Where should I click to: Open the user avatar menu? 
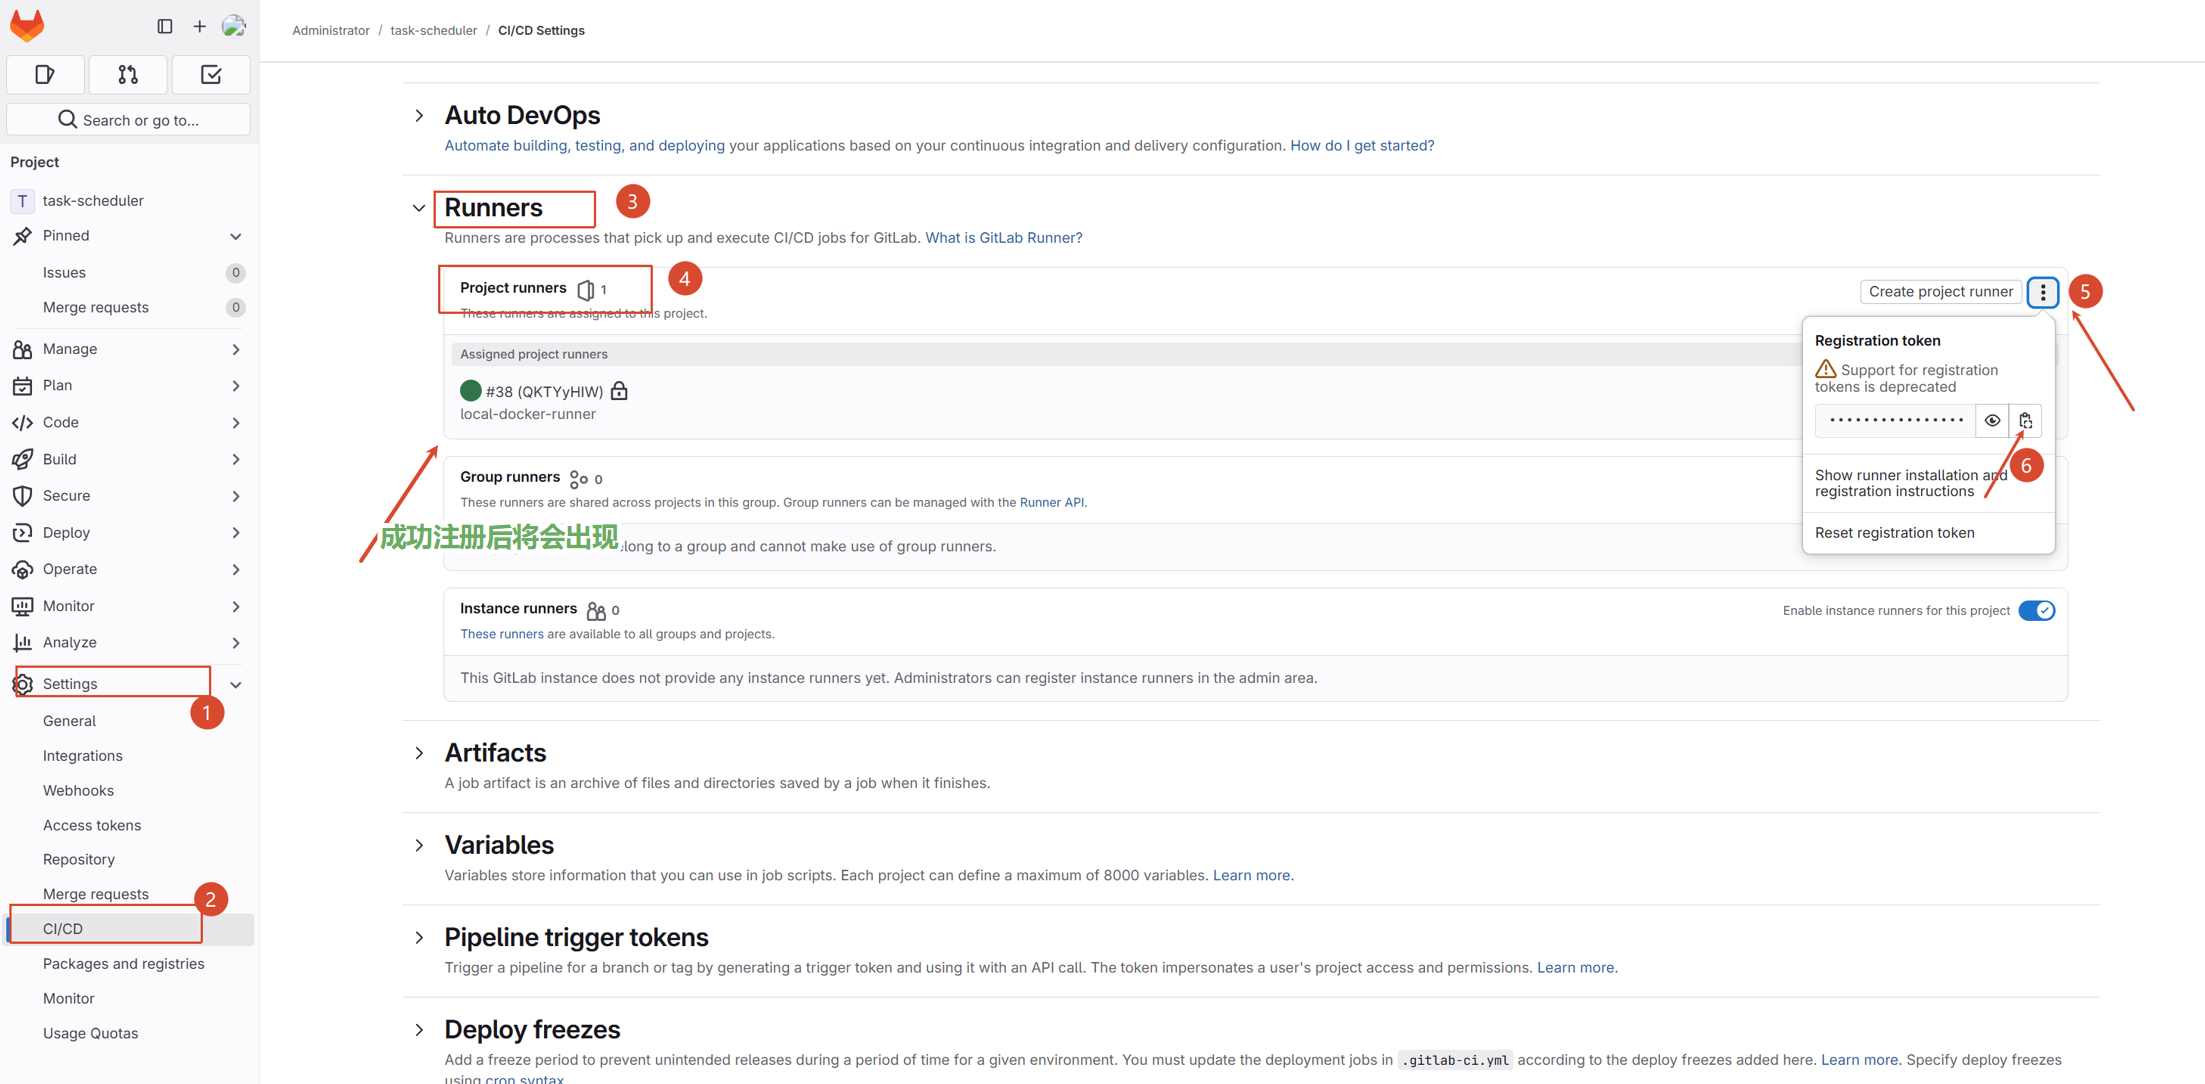pos(234,26)
